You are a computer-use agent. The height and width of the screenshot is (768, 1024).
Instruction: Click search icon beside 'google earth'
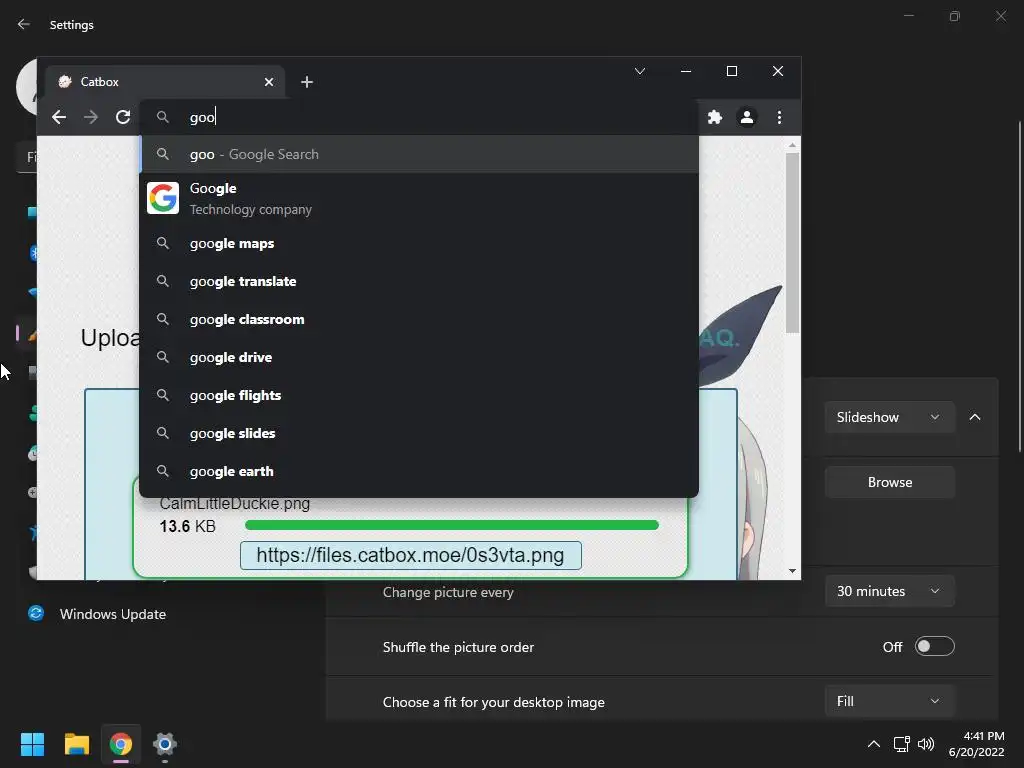pos(163,471)
